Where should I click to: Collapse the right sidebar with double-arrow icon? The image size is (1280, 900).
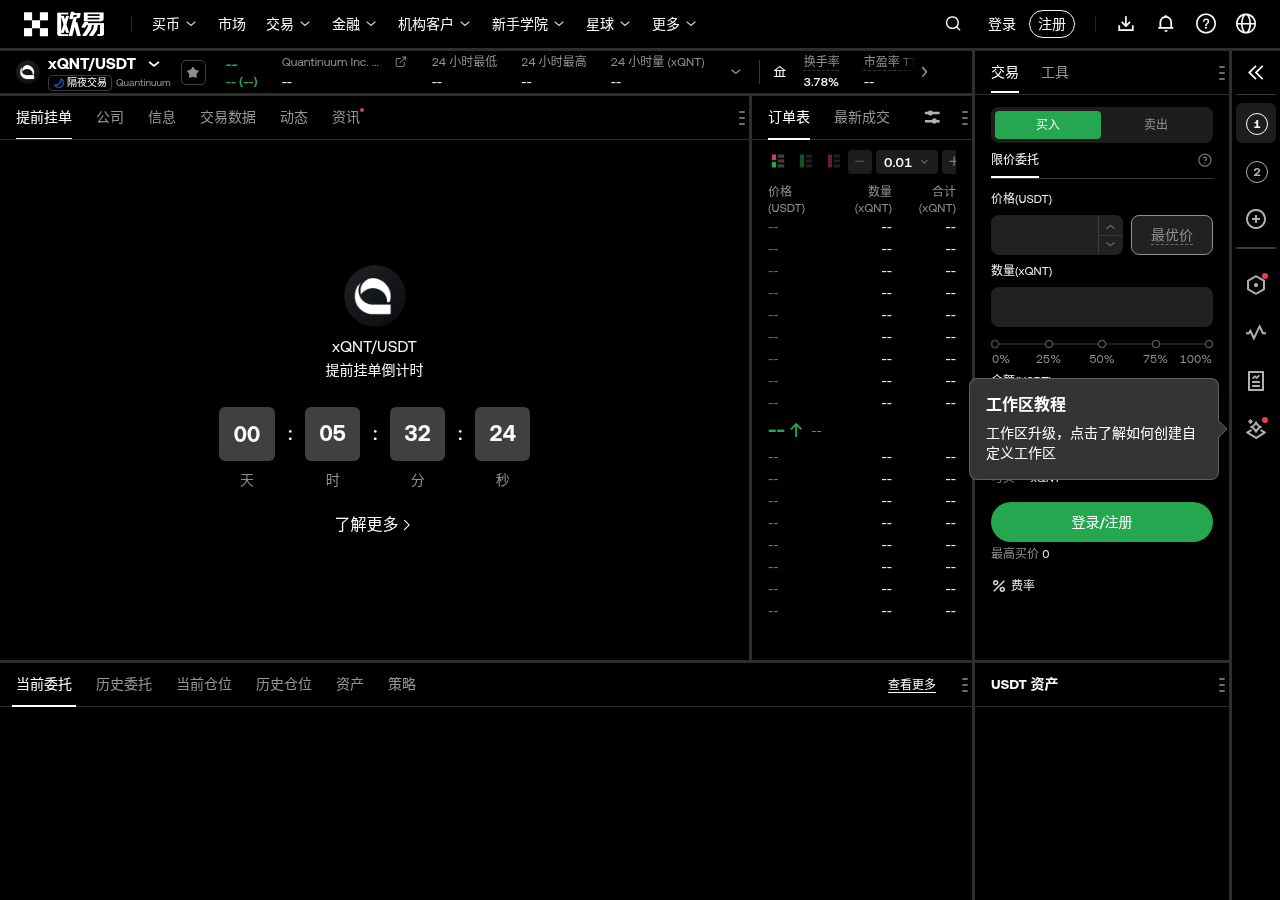[1256, 72]
